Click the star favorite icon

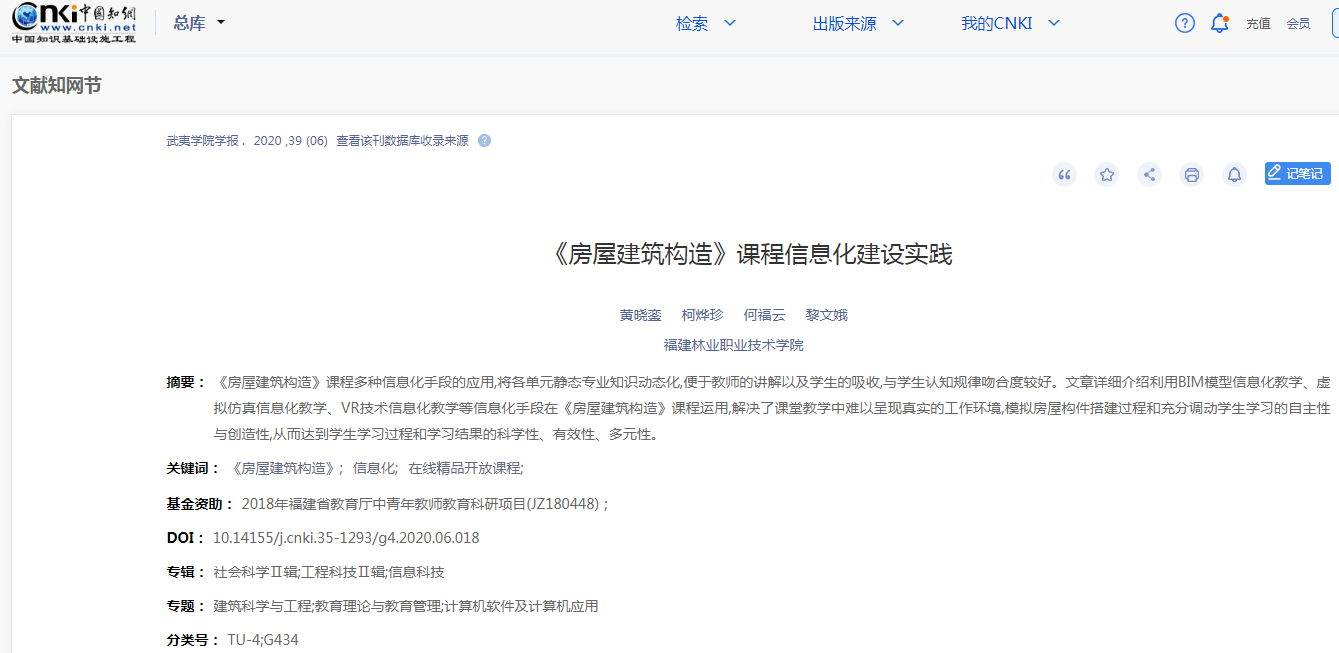1107,175
